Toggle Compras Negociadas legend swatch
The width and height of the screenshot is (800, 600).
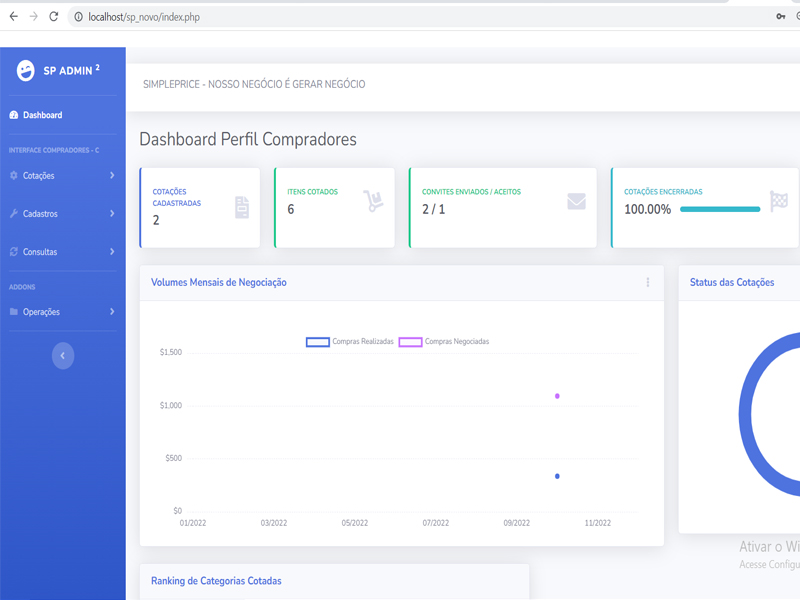[x=410, y=342]
